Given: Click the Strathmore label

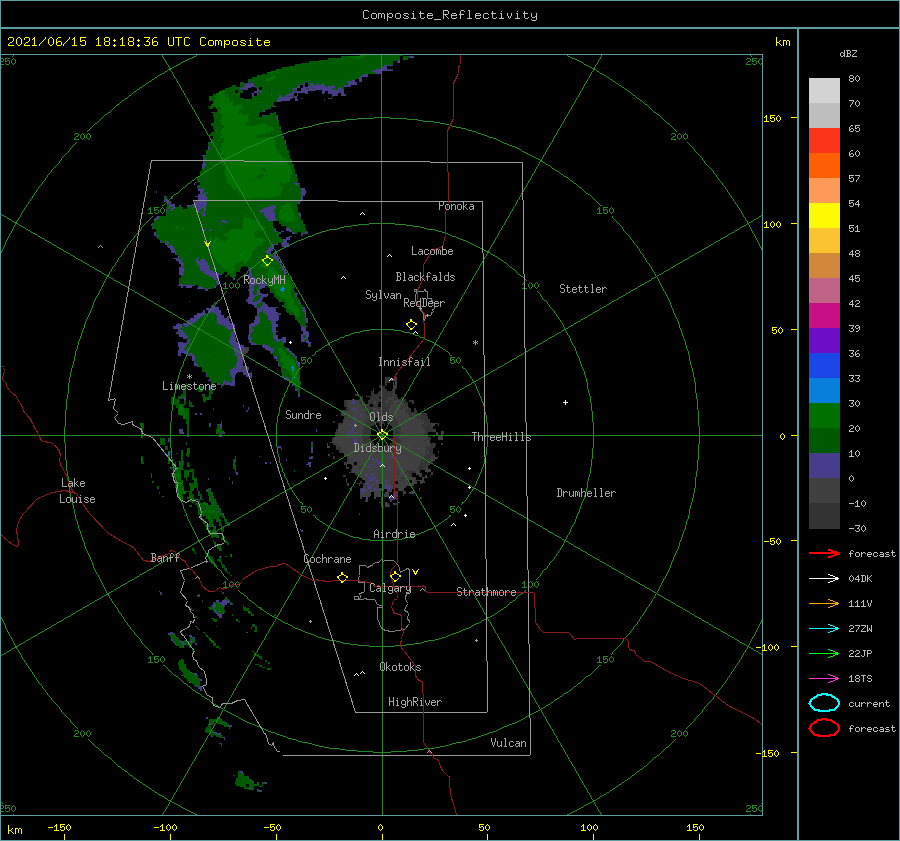Looking at the screenshot, I should 486,592.
